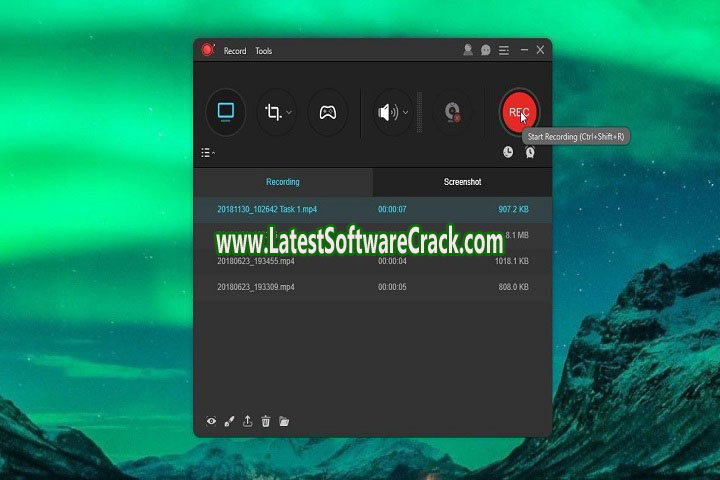Toggle the system sound speaker button
Image resolution: width=720 pixels, height=480 pixels.
pyautogui.click(x=386, y=112)
